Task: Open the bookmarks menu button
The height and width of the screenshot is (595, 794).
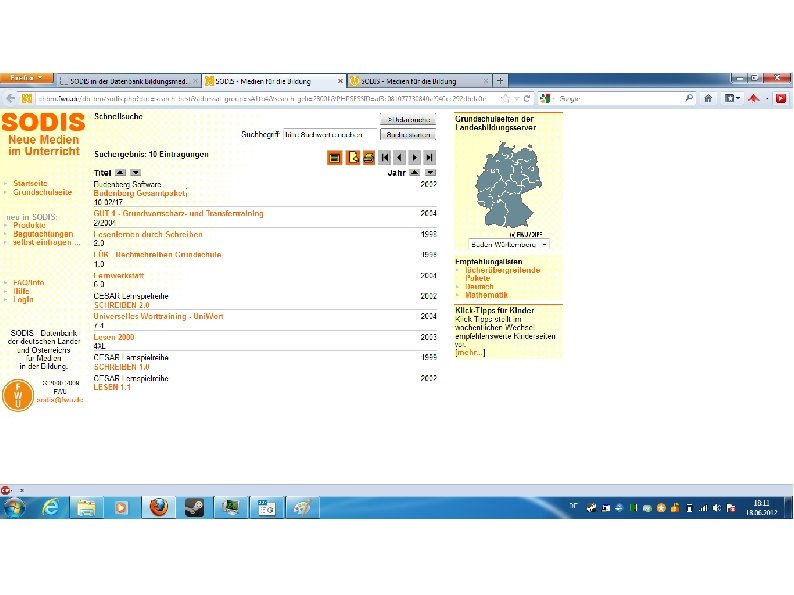Action: tap(732, 98)
